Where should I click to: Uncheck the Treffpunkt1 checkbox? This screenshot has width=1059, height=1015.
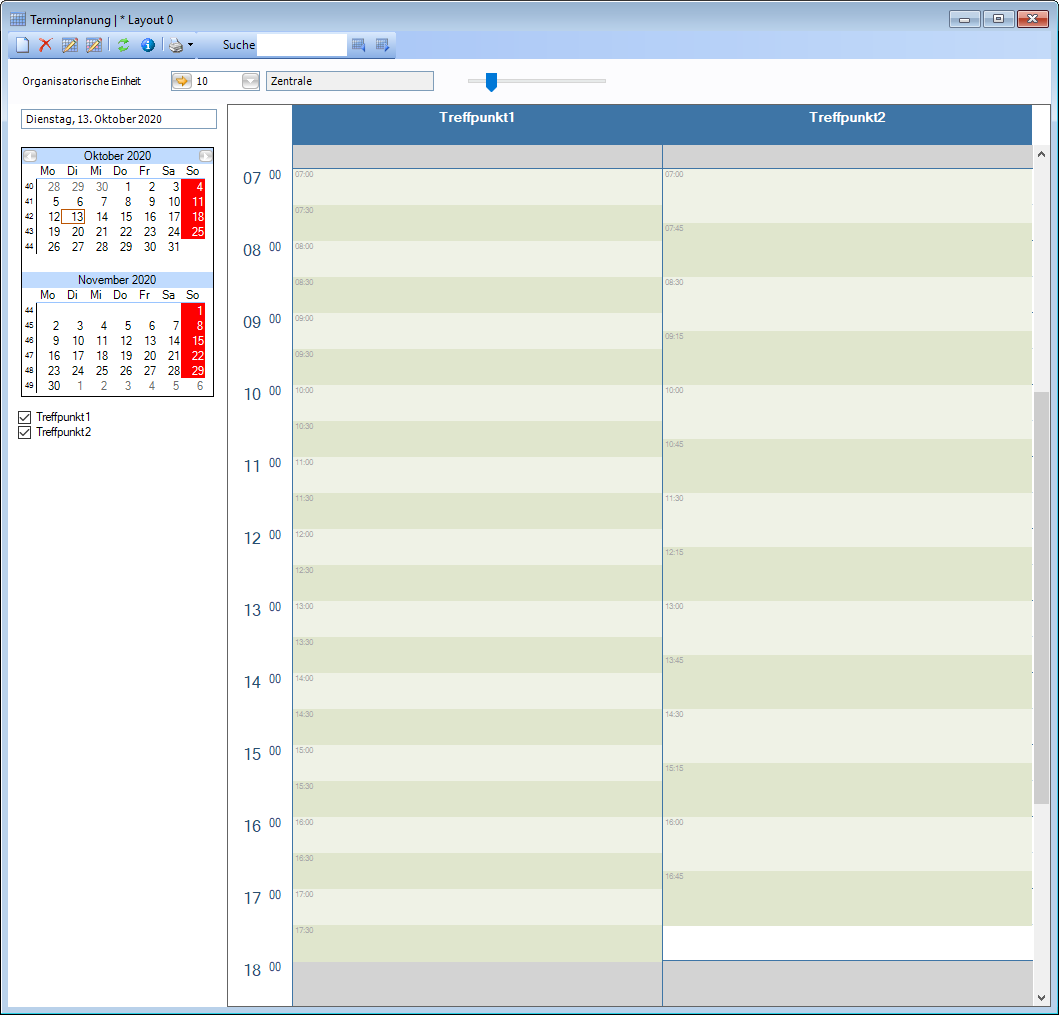coord(26,417)
